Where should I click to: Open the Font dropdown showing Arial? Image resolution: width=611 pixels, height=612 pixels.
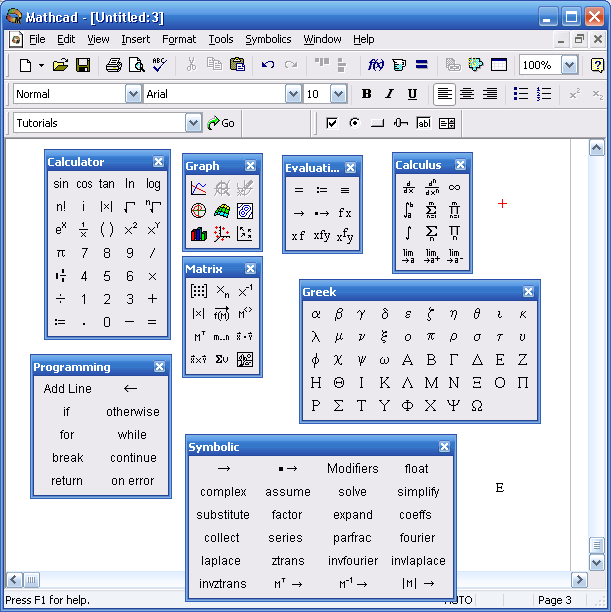click(293, 94)
